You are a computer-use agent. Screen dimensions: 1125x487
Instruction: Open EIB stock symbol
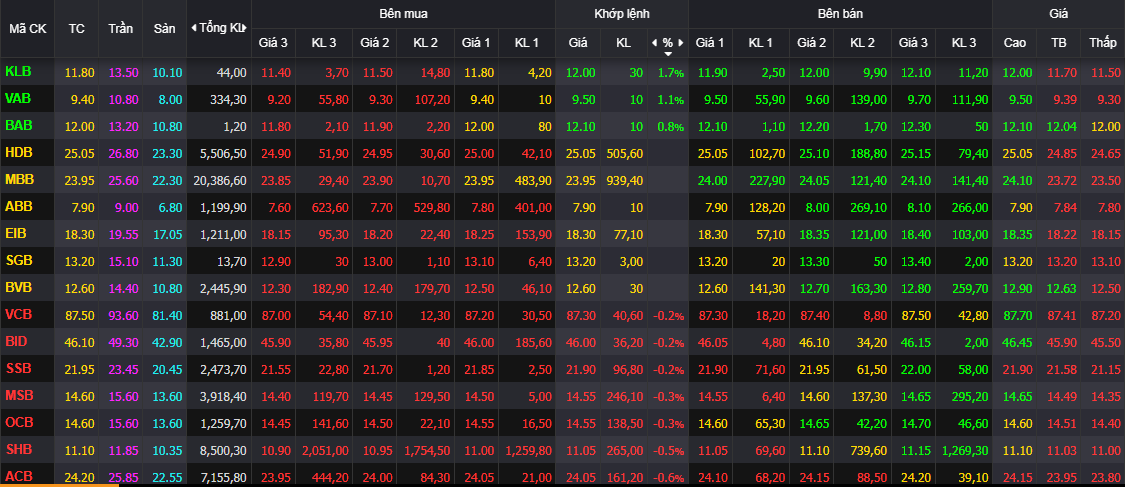[x=16, y=233]
